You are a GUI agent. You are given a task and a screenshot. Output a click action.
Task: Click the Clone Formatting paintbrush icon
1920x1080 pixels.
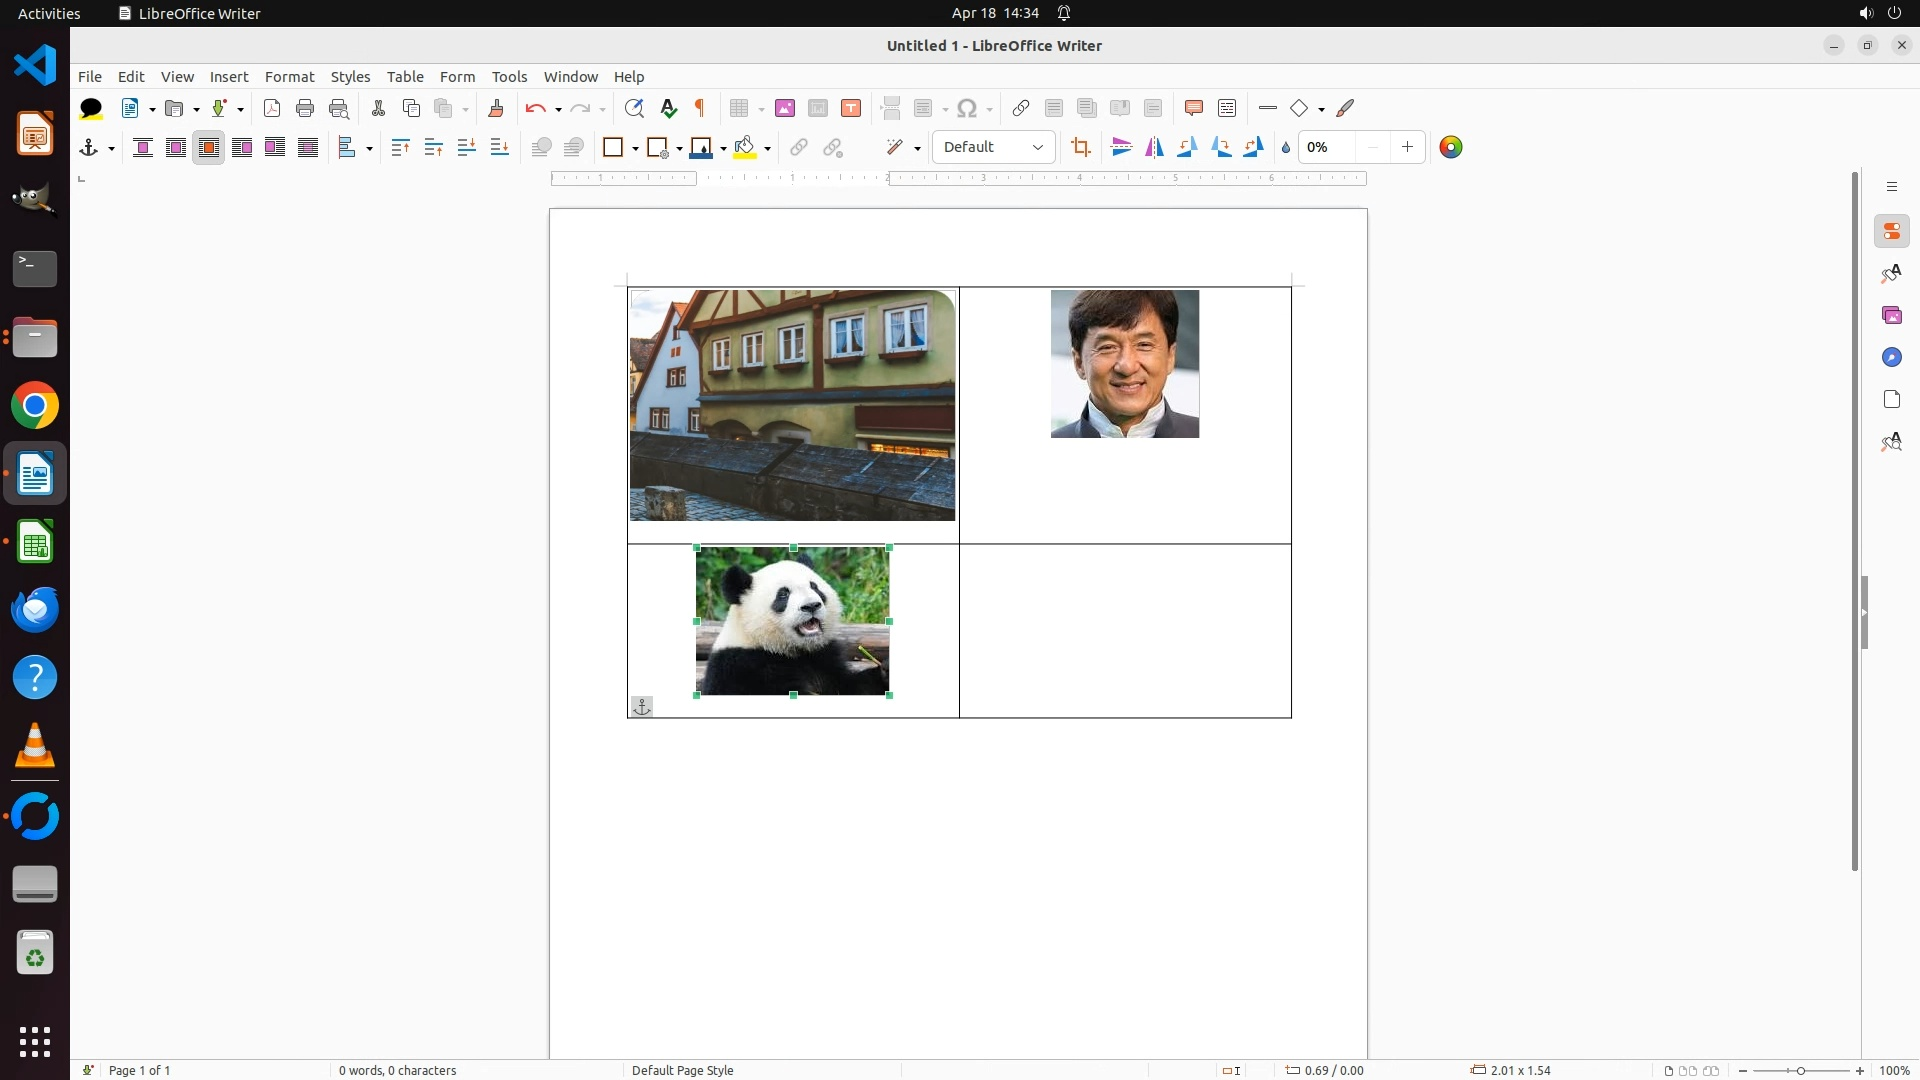[x=496, y=108]
